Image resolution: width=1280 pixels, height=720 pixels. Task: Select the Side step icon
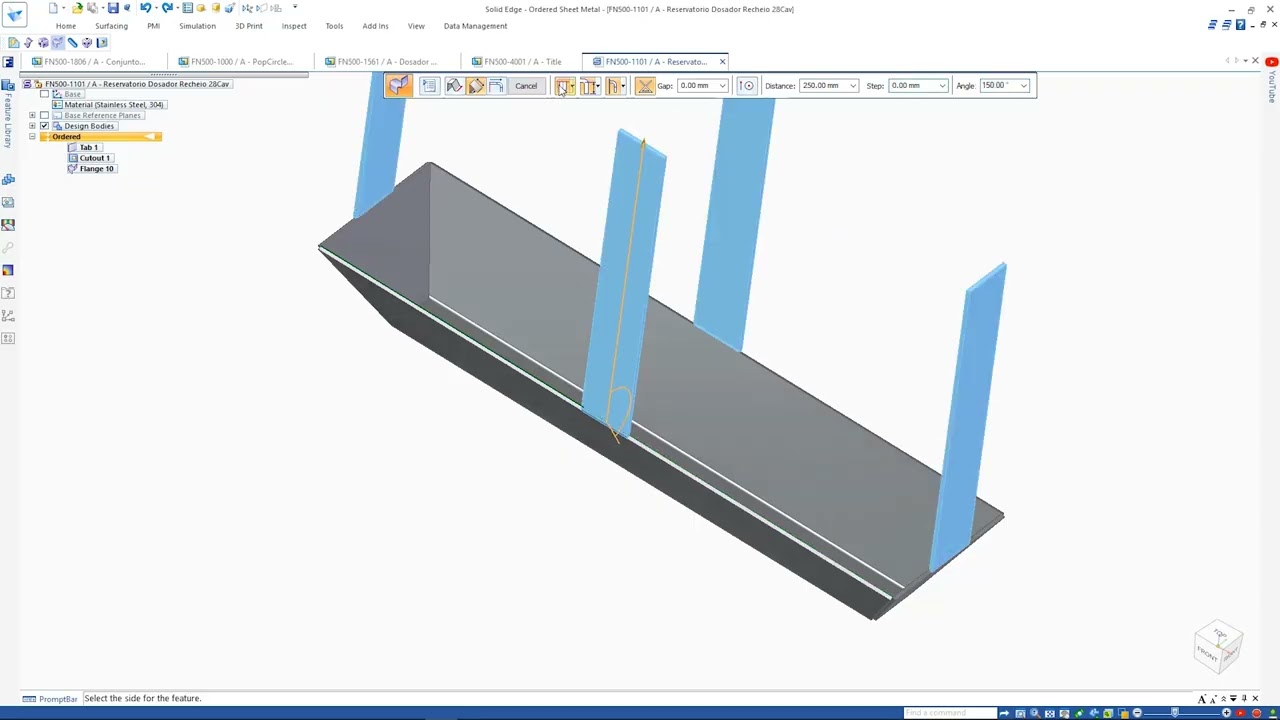476,85
